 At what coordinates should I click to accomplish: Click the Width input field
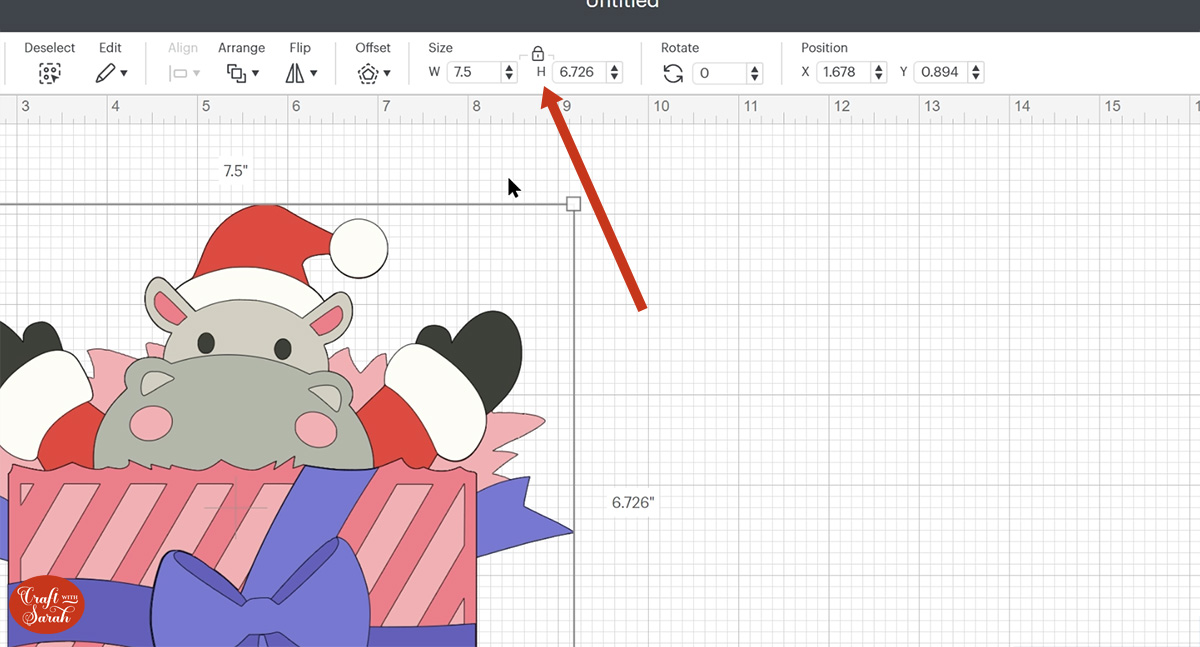(x=474, y=72)
